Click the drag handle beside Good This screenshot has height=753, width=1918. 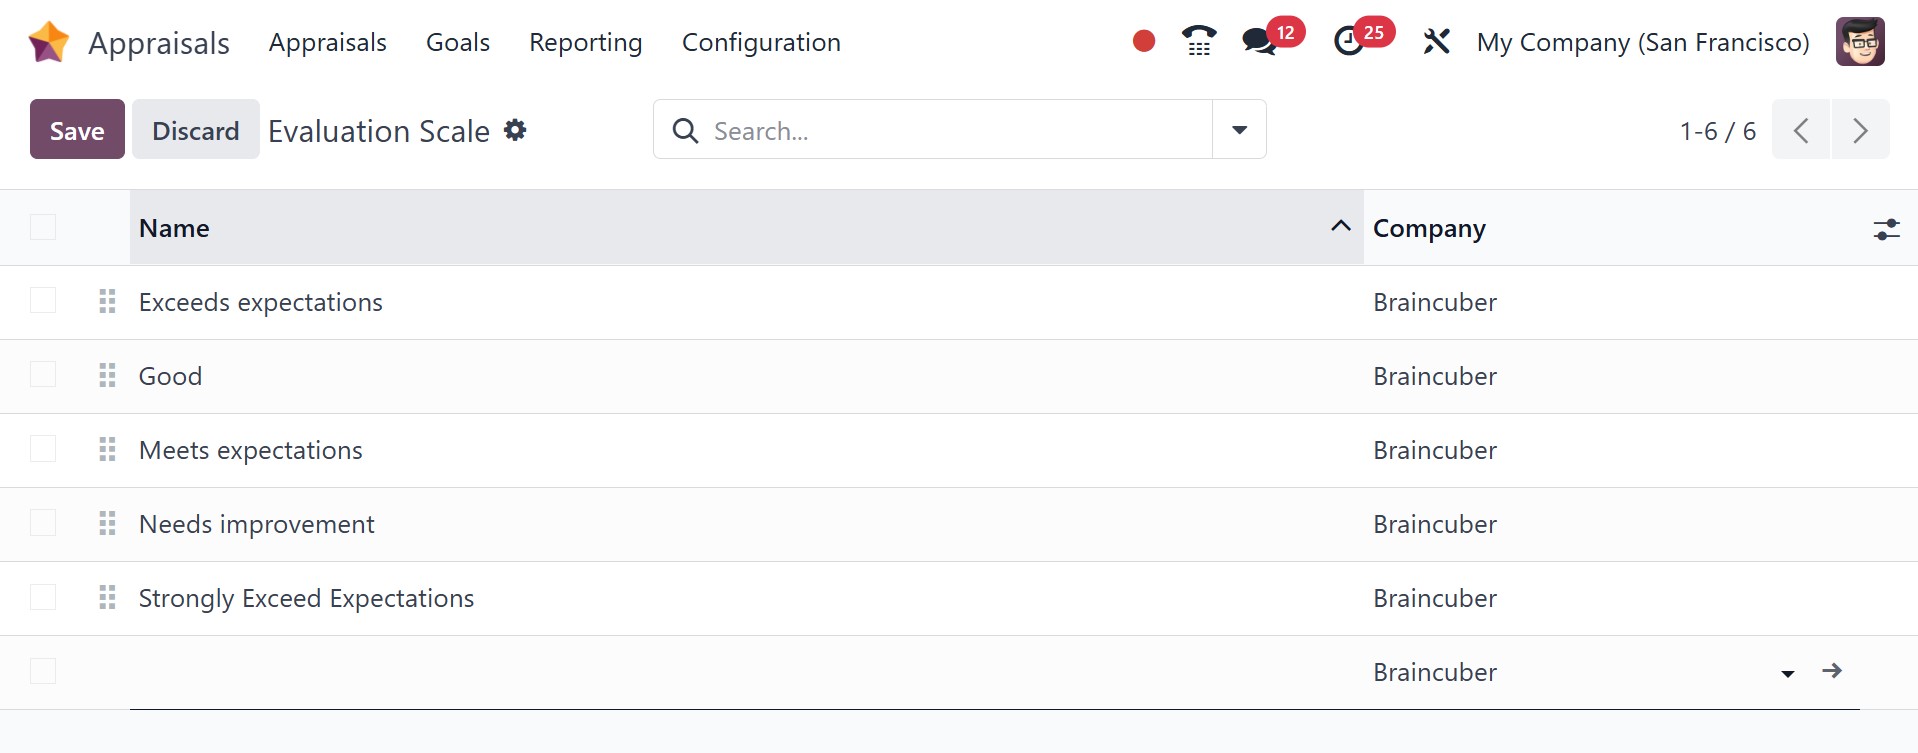pos(107,376)
